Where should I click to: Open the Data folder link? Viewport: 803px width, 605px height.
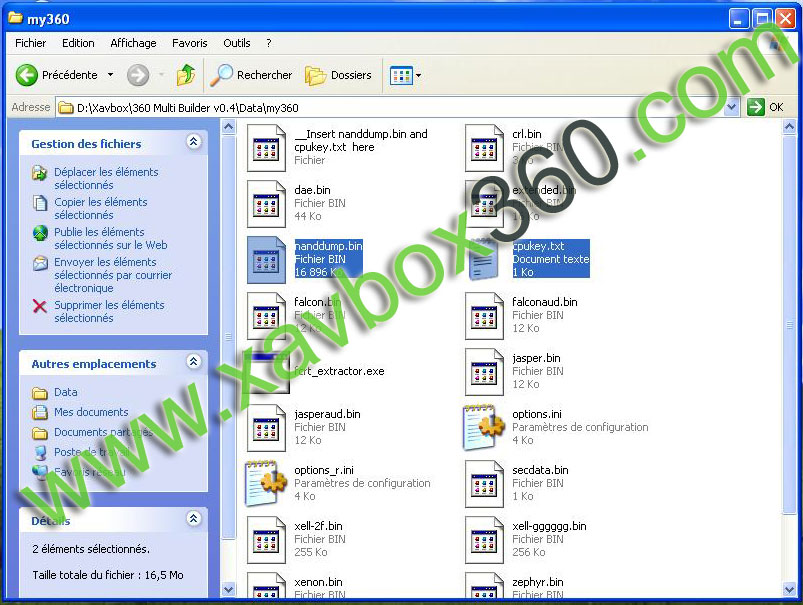[66, 392]
